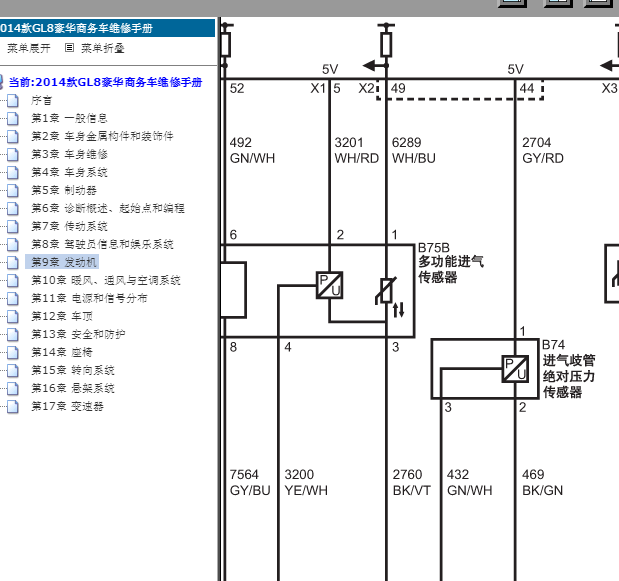Viewport: 619px width, 581px height.
Task: Click the page icon beside 第10章
Action: tap(13, 280)
